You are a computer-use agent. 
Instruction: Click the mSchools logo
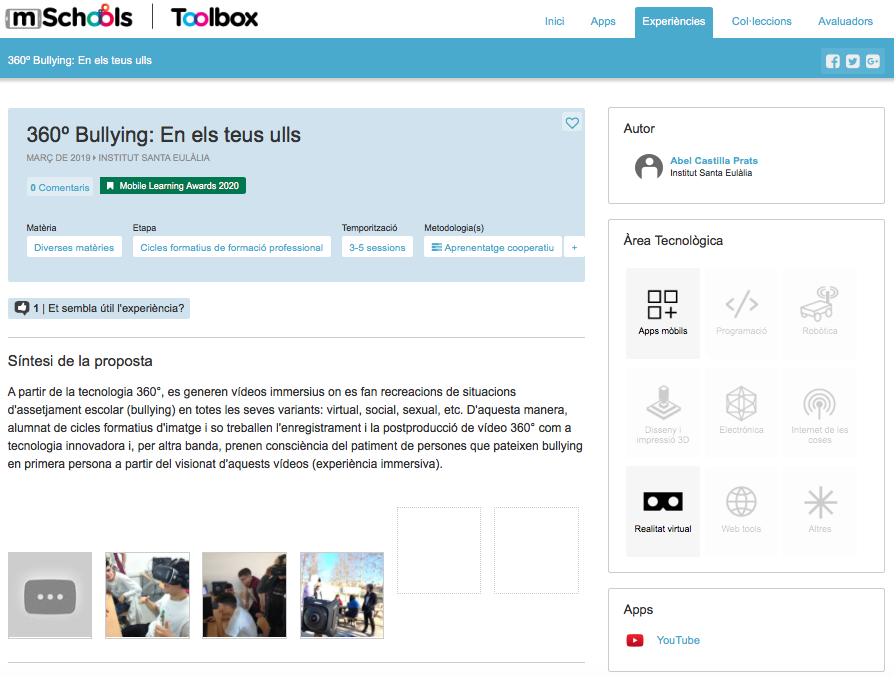coord(69,17)
